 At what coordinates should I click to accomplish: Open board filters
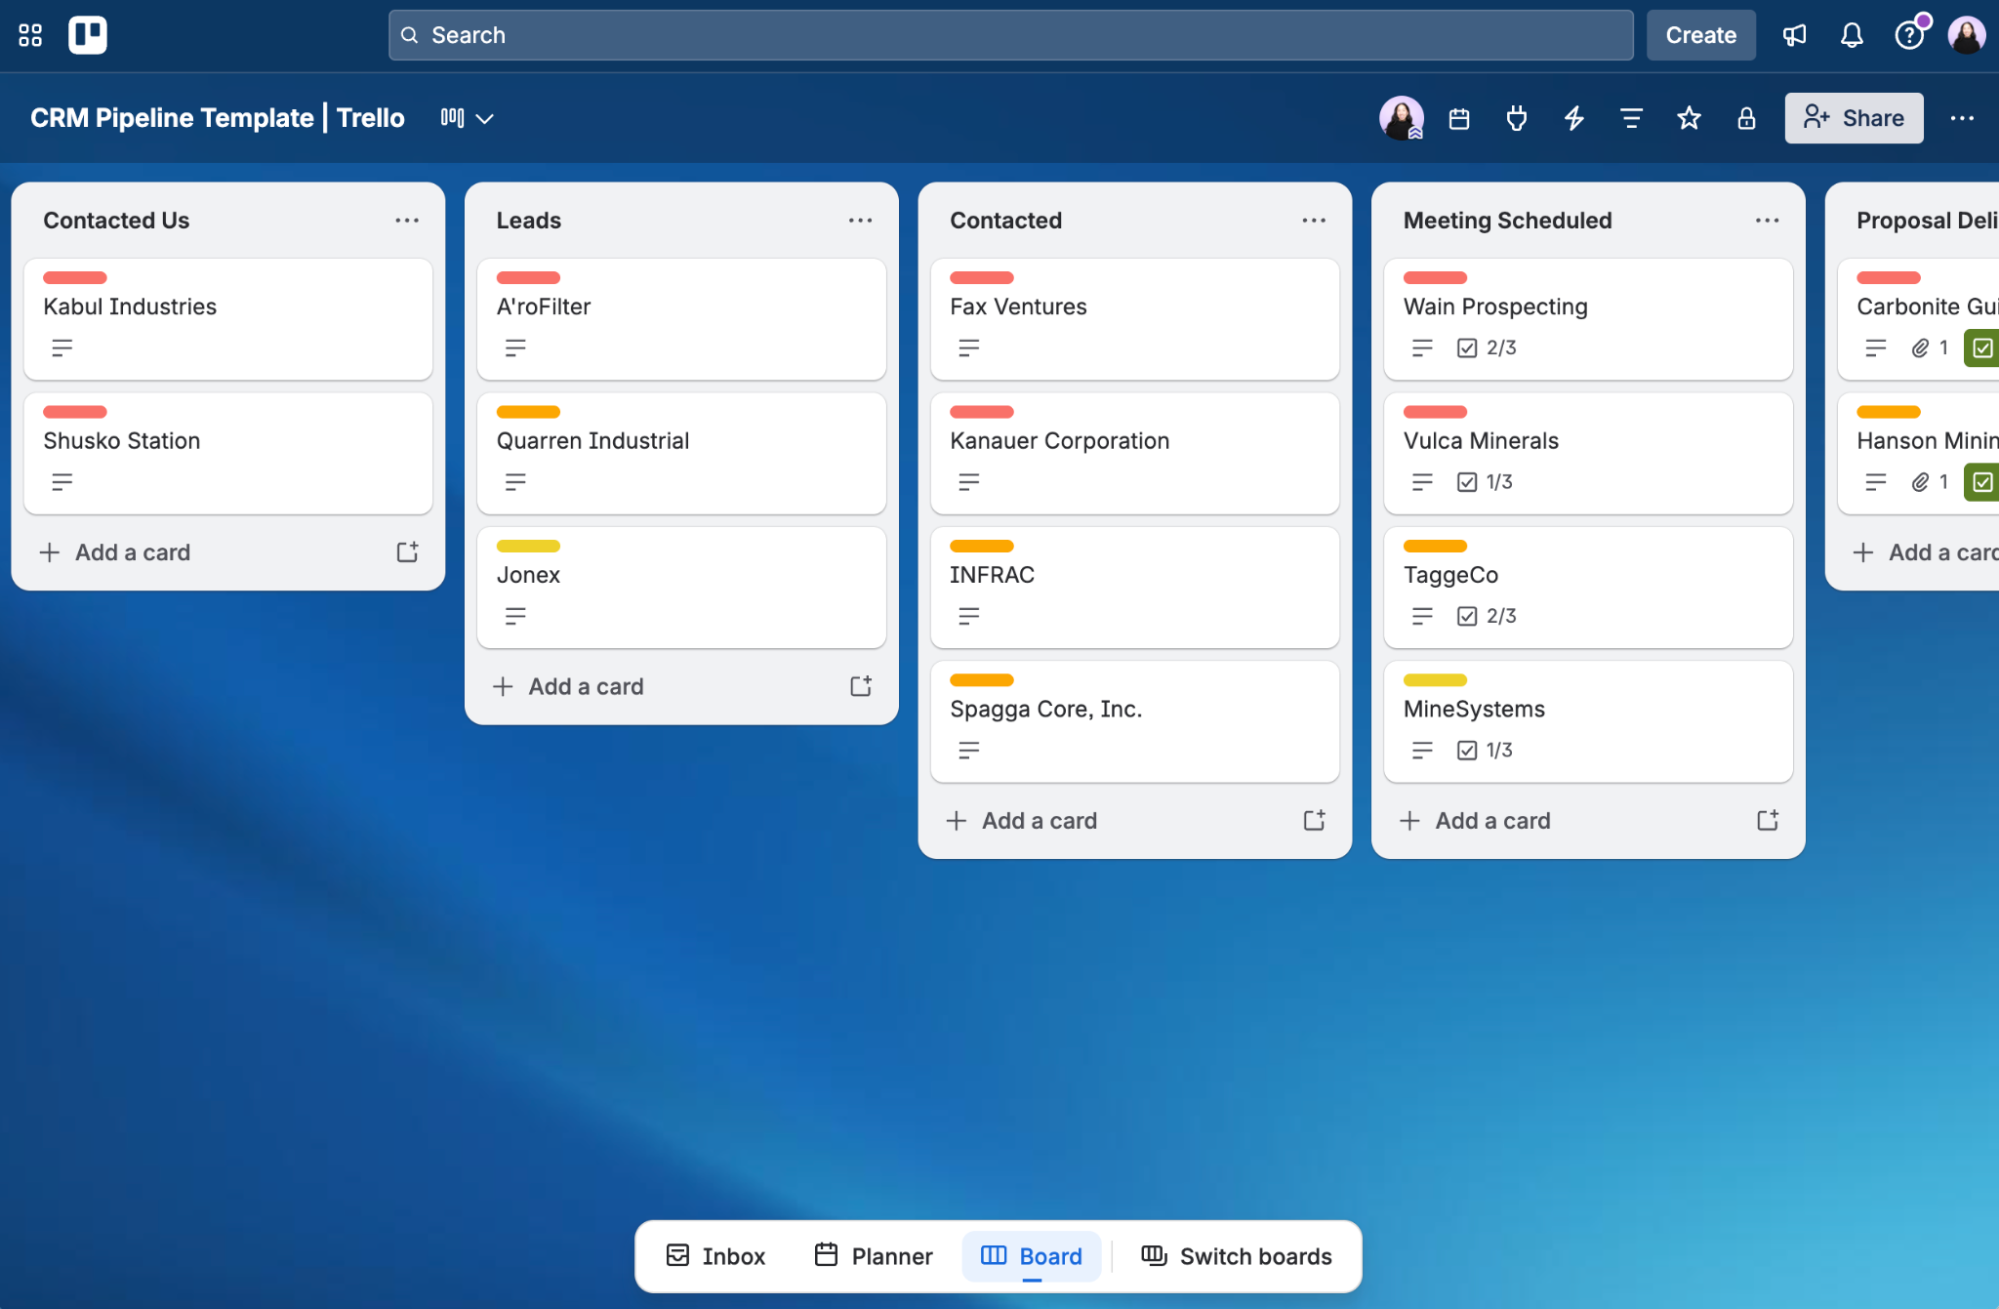(1630, 118)
